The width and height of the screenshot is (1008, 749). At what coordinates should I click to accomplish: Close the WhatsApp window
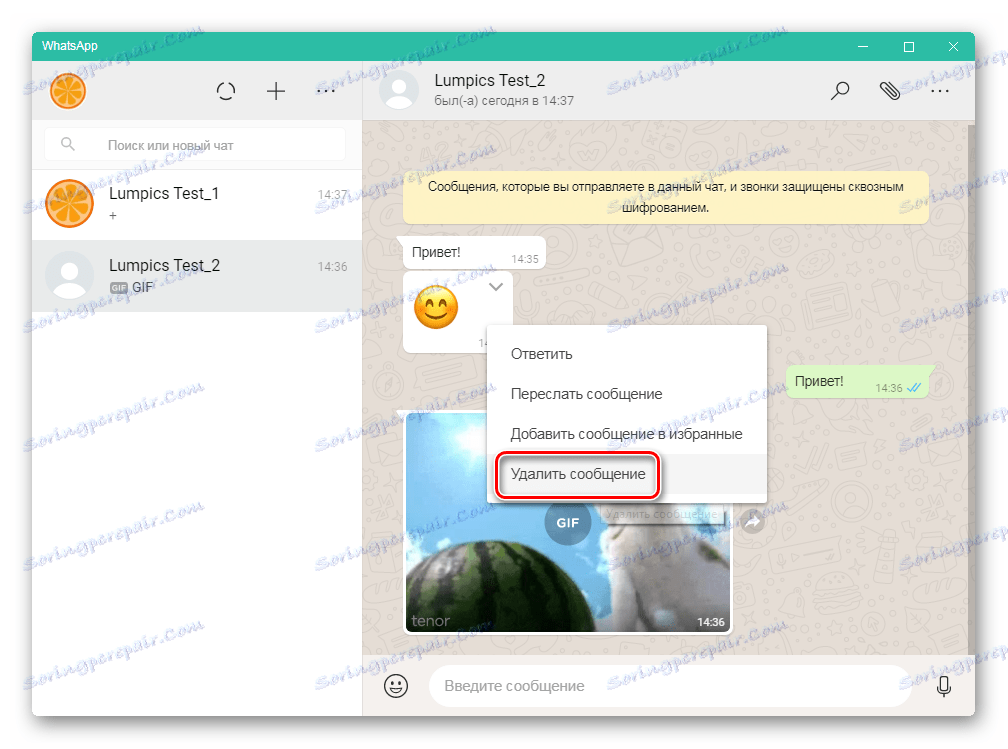(953, 46)
